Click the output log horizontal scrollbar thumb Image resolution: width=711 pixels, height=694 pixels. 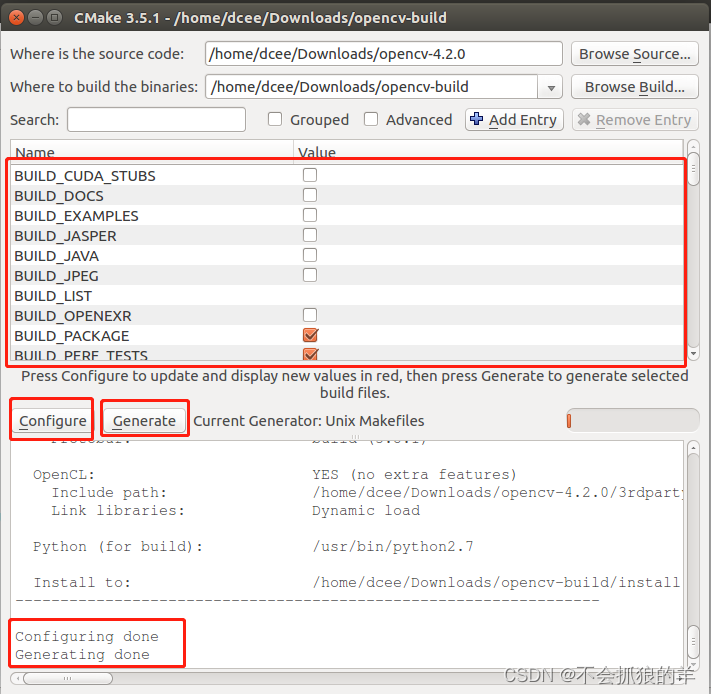tap(68, 679)
